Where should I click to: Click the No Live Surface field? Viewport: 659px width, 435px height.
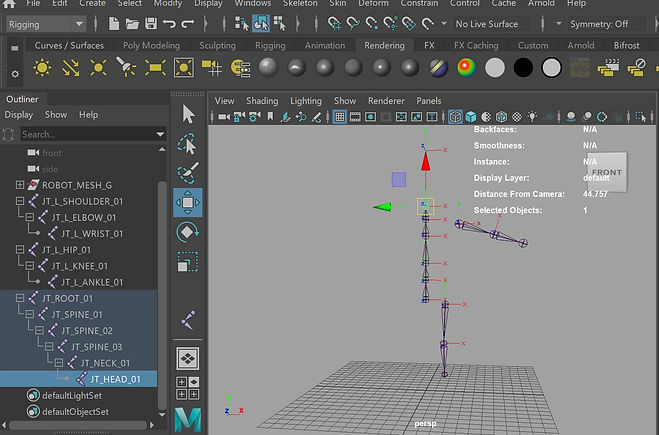click(x=491, y=24)
